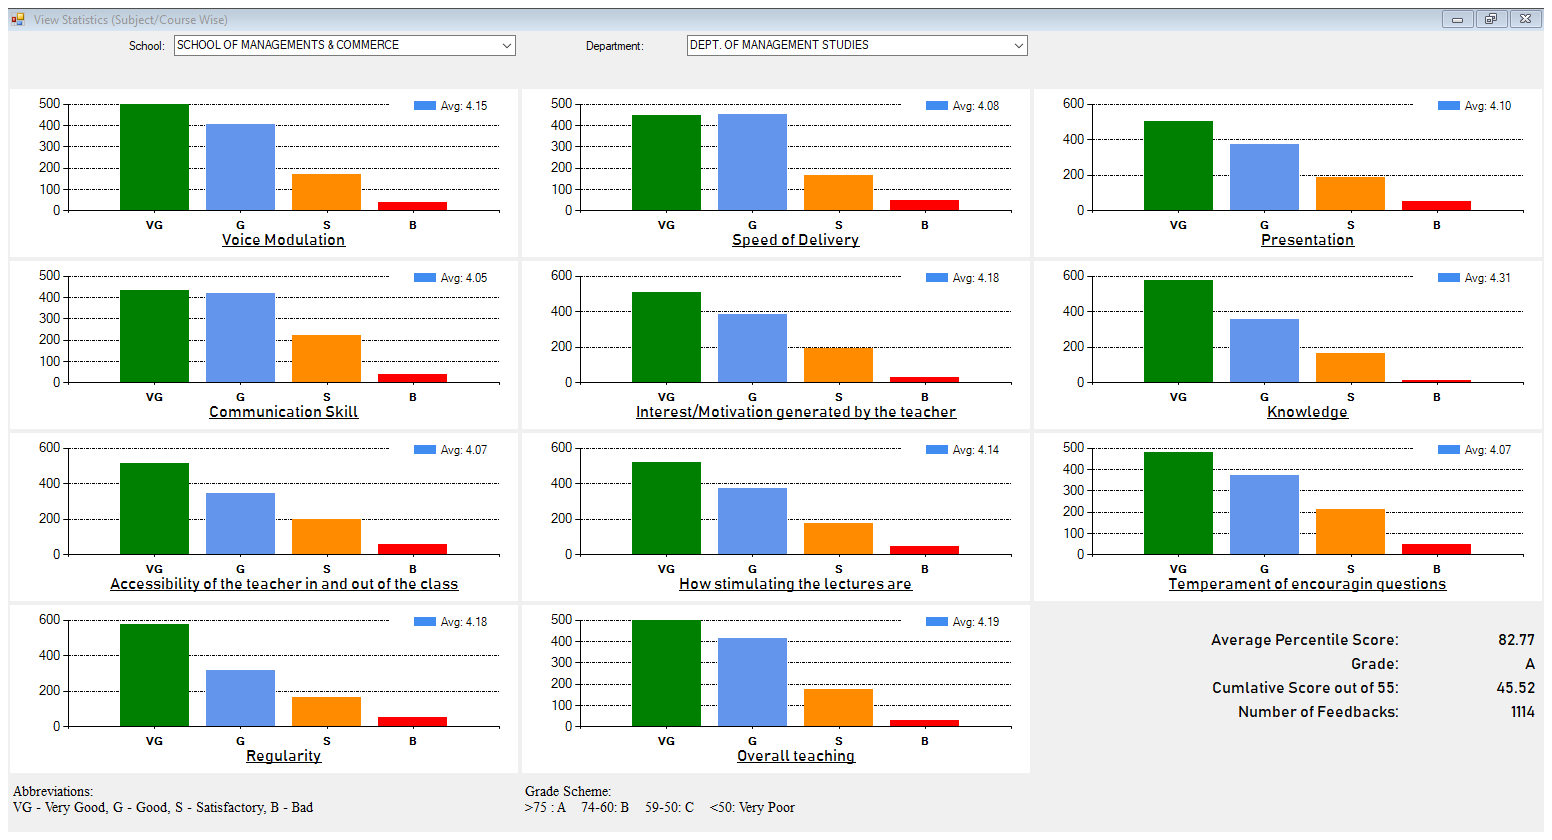Click blue legend swatch beside Avg: 4.15
Image resolution: width=1552 pixels, height=840 pixels.
[x=425, y=106]
